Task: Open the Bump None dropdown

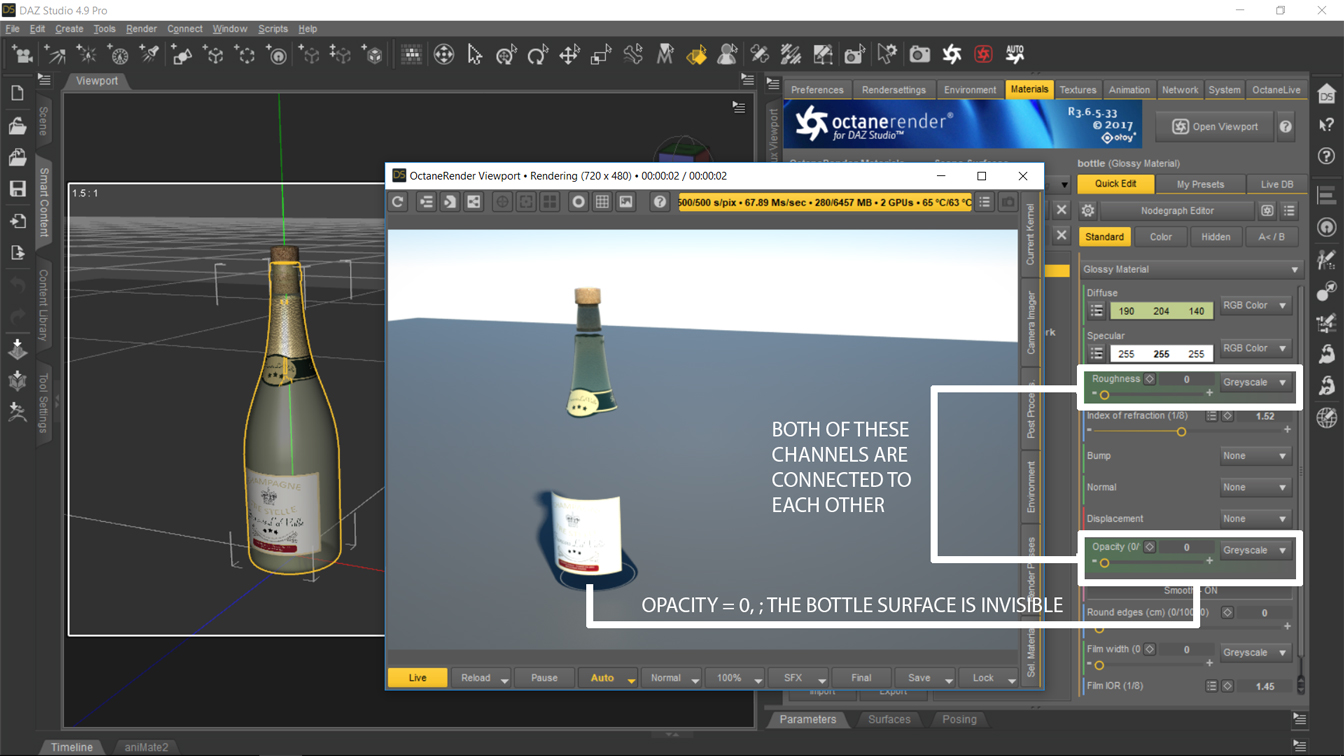Action: click(x=1255, y=456)
